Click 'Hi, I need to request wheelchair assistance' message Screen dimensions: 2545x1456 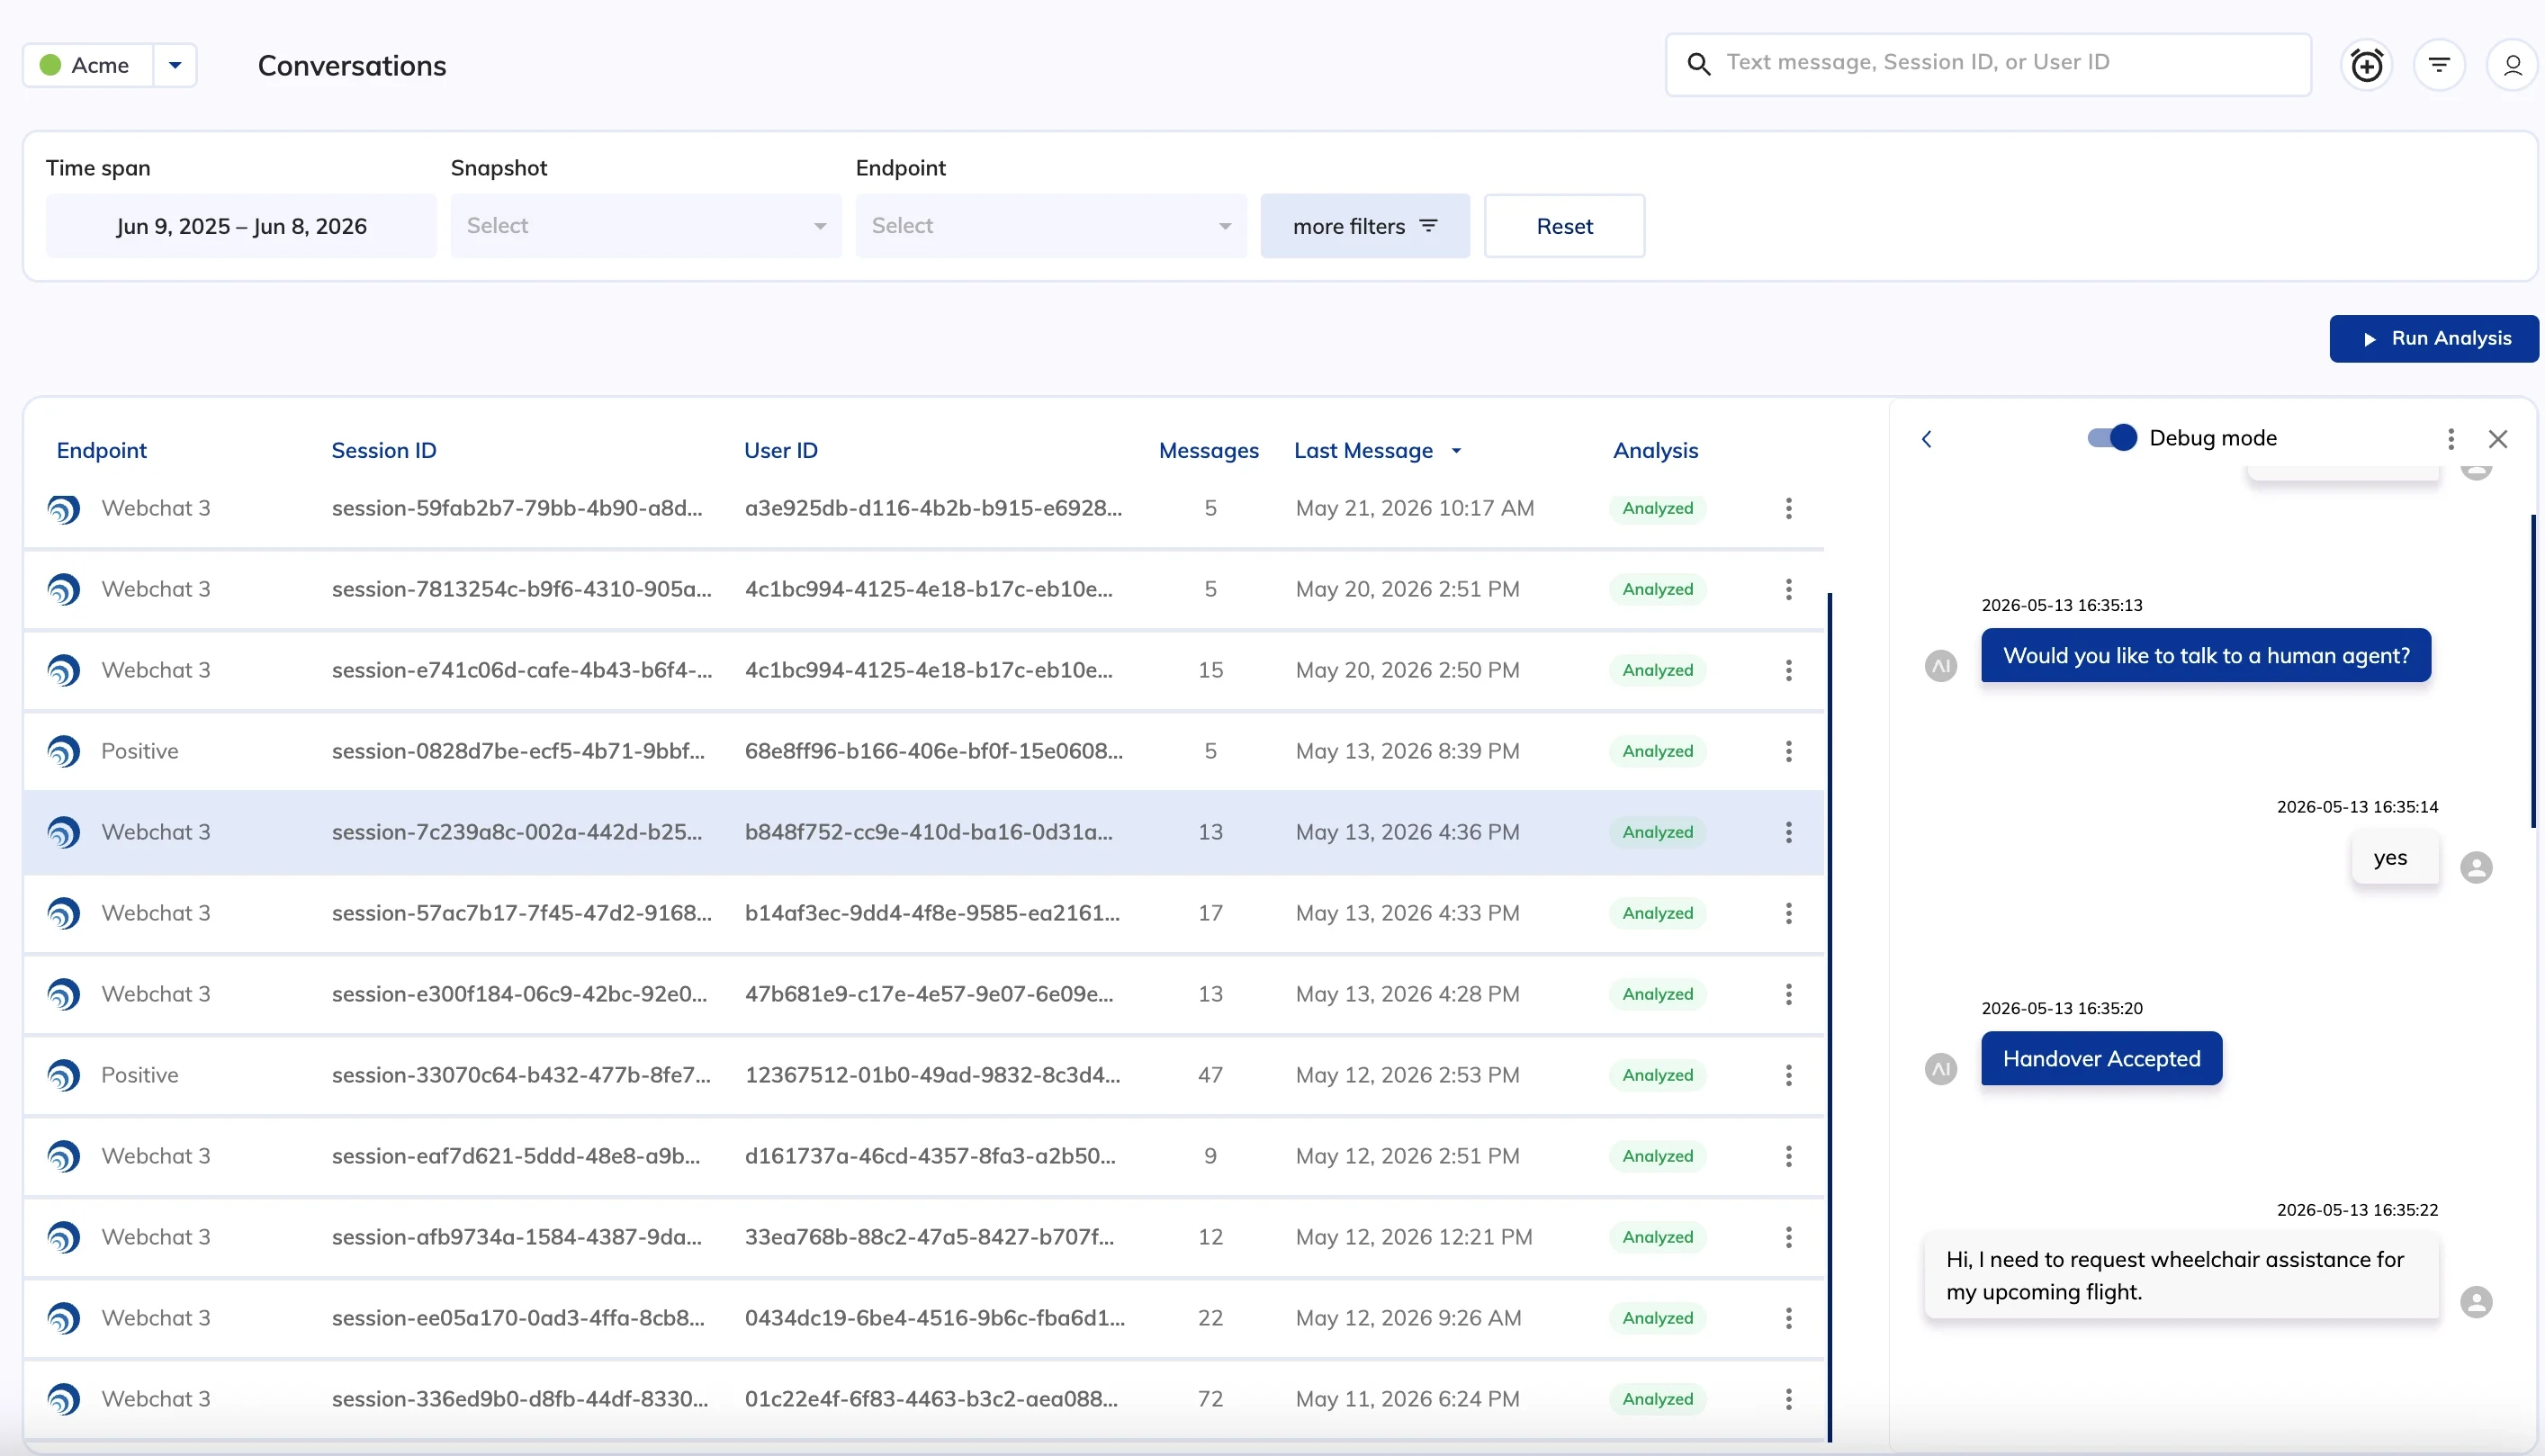(2181, 1277)
